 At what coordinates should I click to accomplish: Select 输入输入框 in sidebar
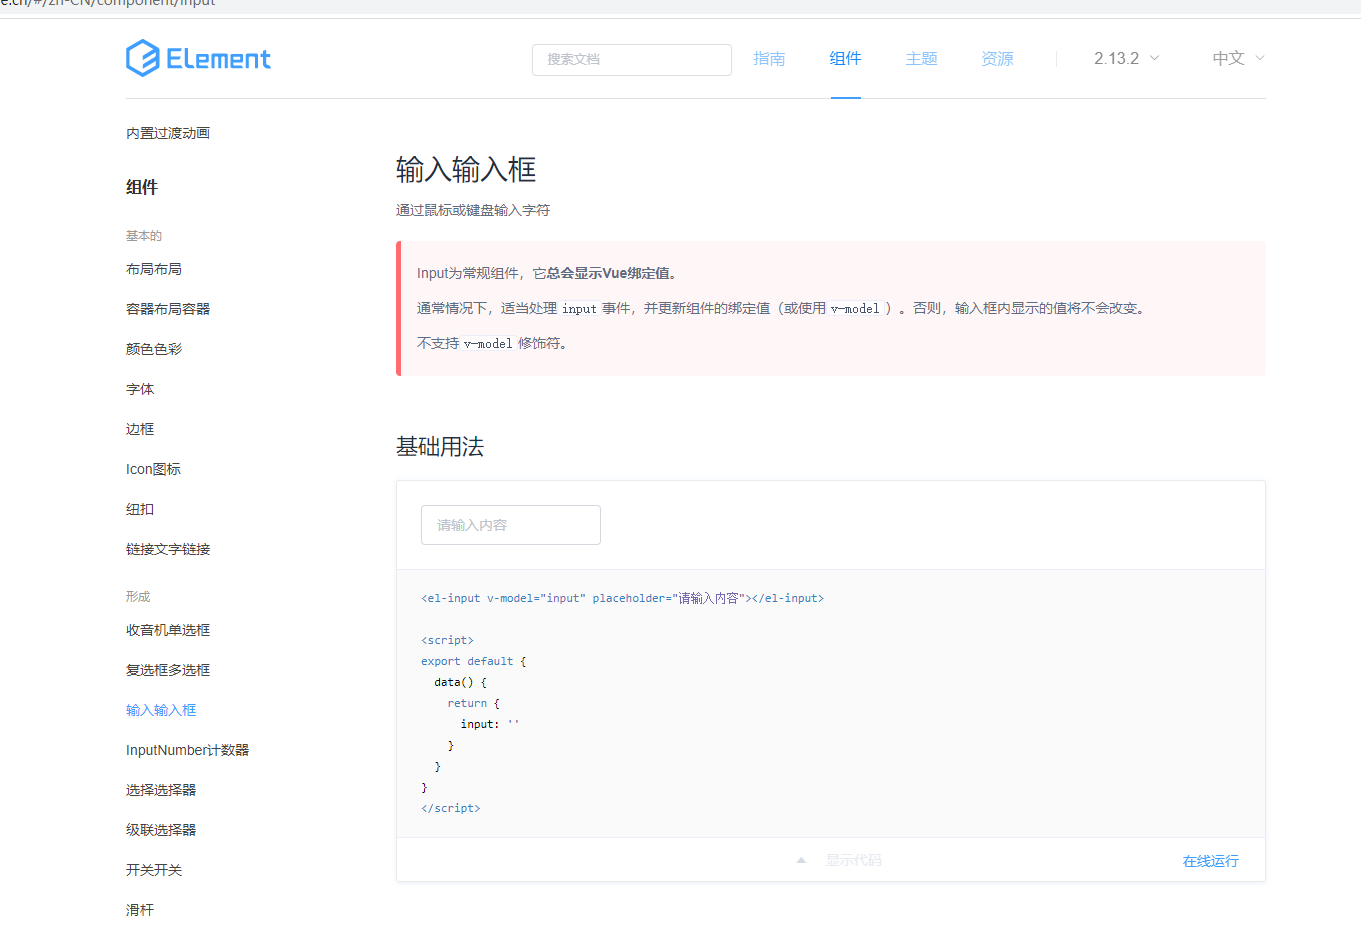[161, 710]
